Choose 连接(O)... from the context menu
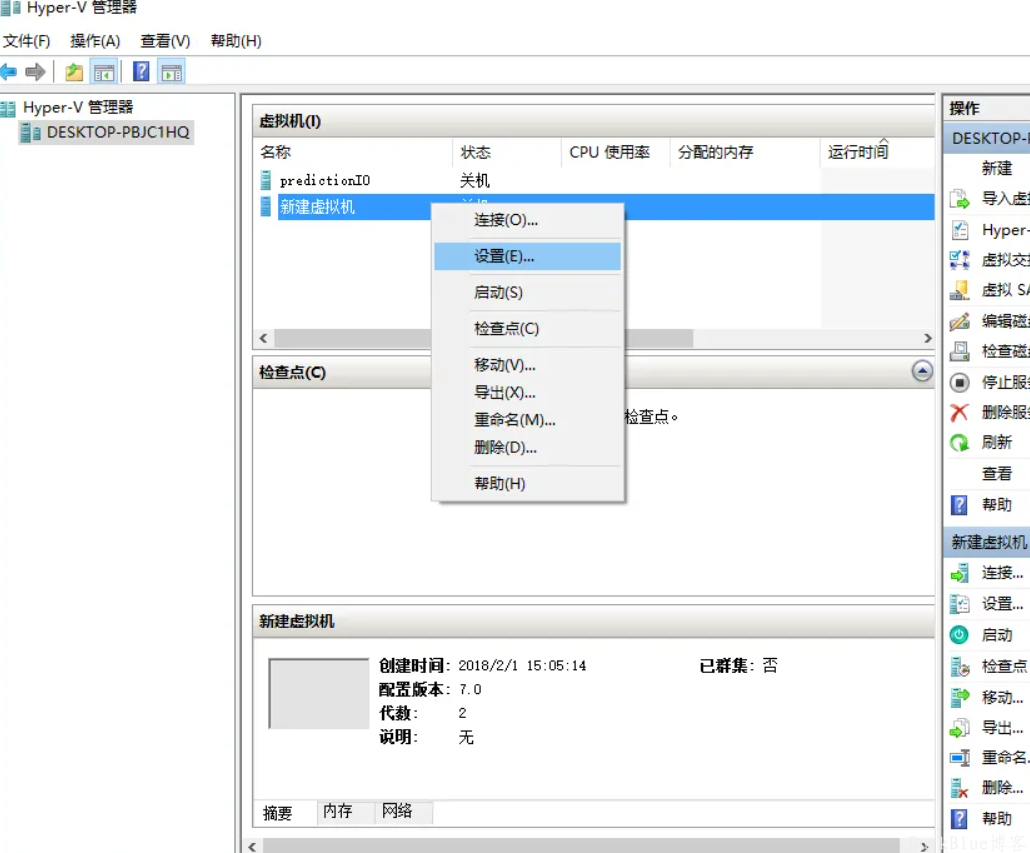Image resolution: width=1030 pixels, height=853 pixels. coord(527,220)
